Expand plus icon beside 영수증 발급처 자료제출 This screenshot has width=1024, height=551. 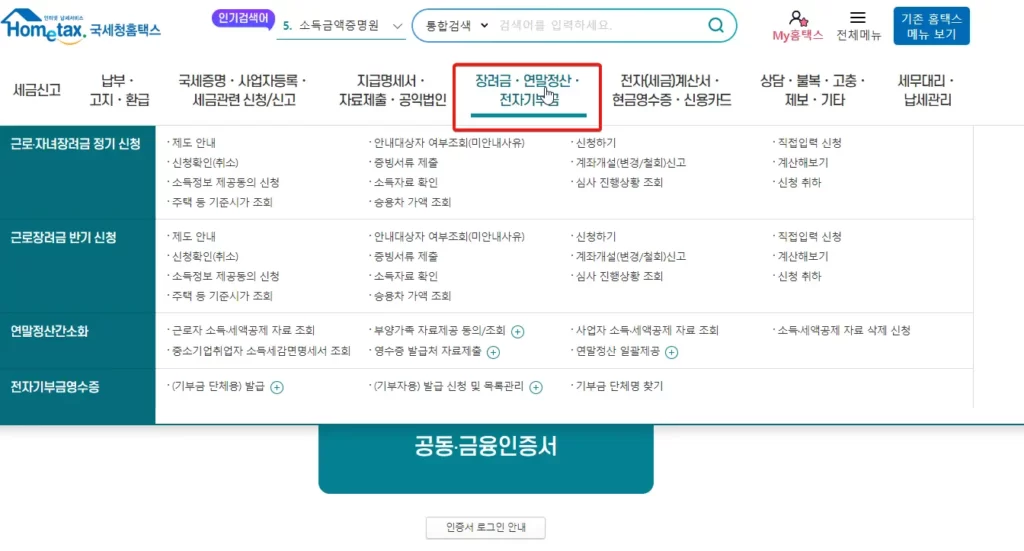pos(493,352)
